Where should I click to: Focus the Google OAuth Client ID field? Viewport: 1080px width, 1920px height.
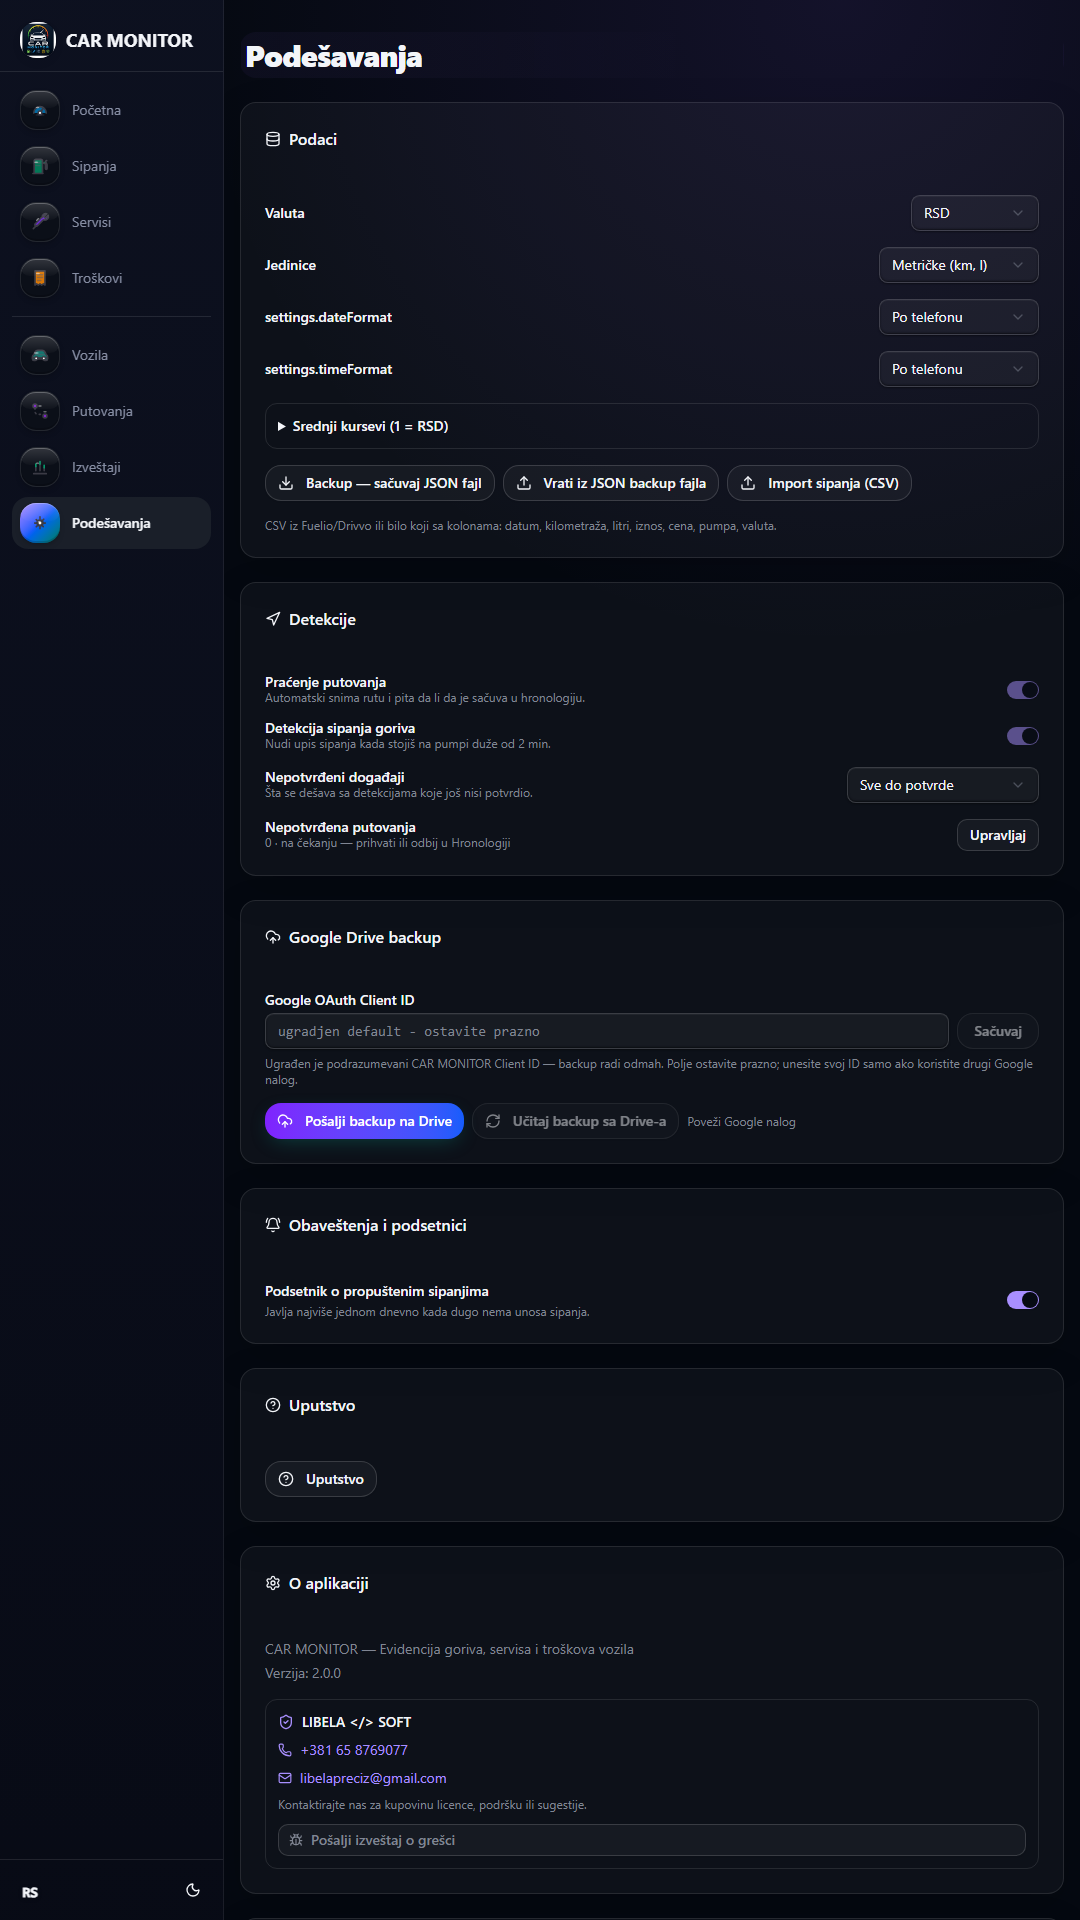[x=606, y=1031]
